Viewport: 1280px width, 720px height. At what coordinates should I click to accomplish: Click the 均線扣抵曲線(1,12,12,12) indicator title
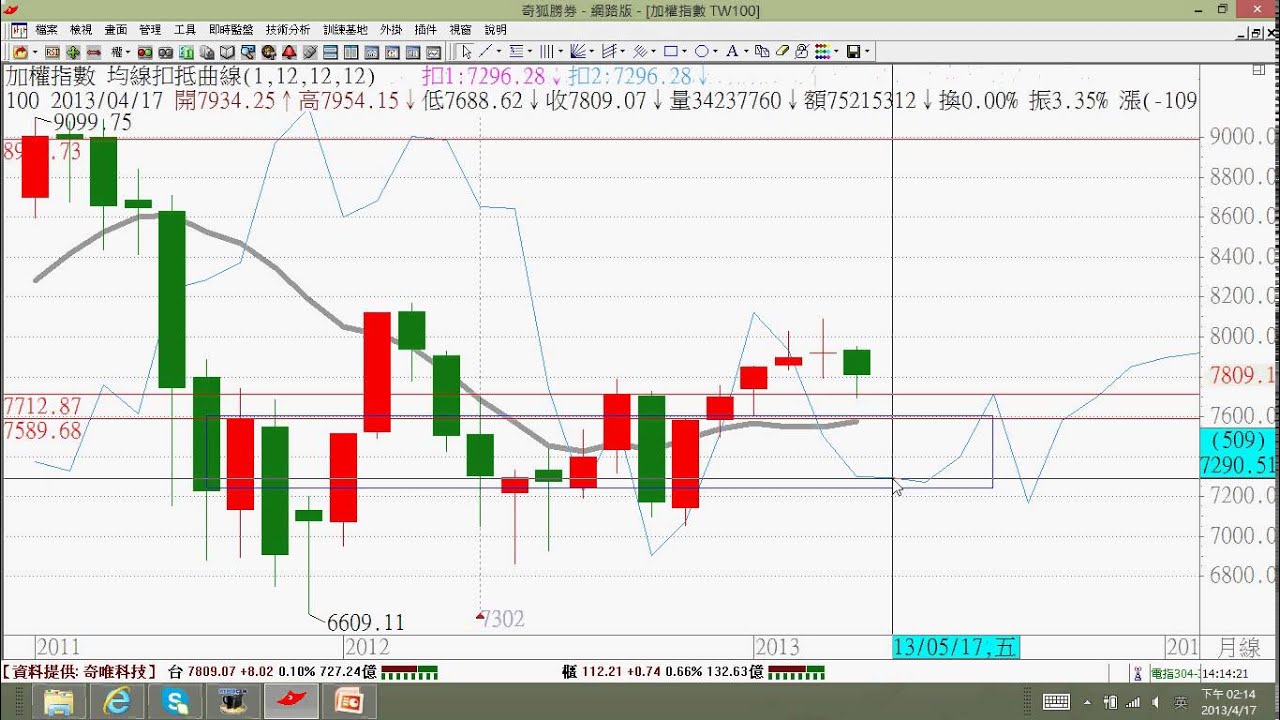point(241,76)
